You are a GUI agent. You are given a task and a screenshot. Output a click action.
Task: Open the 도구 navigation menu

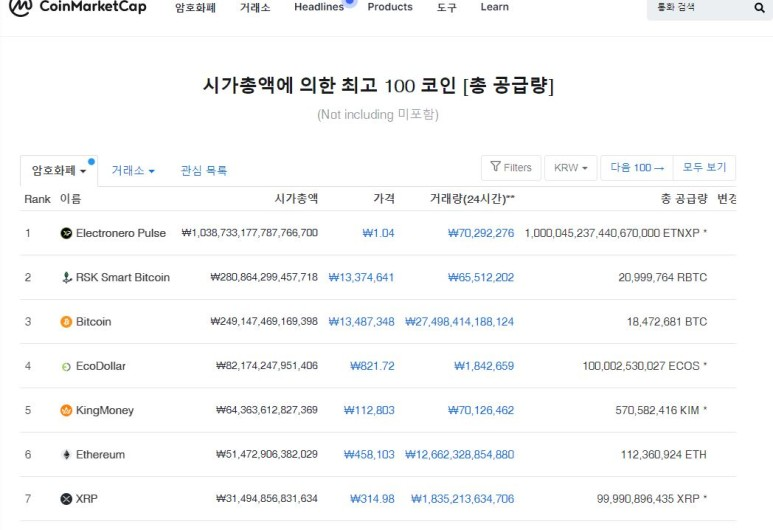[447, 7]
